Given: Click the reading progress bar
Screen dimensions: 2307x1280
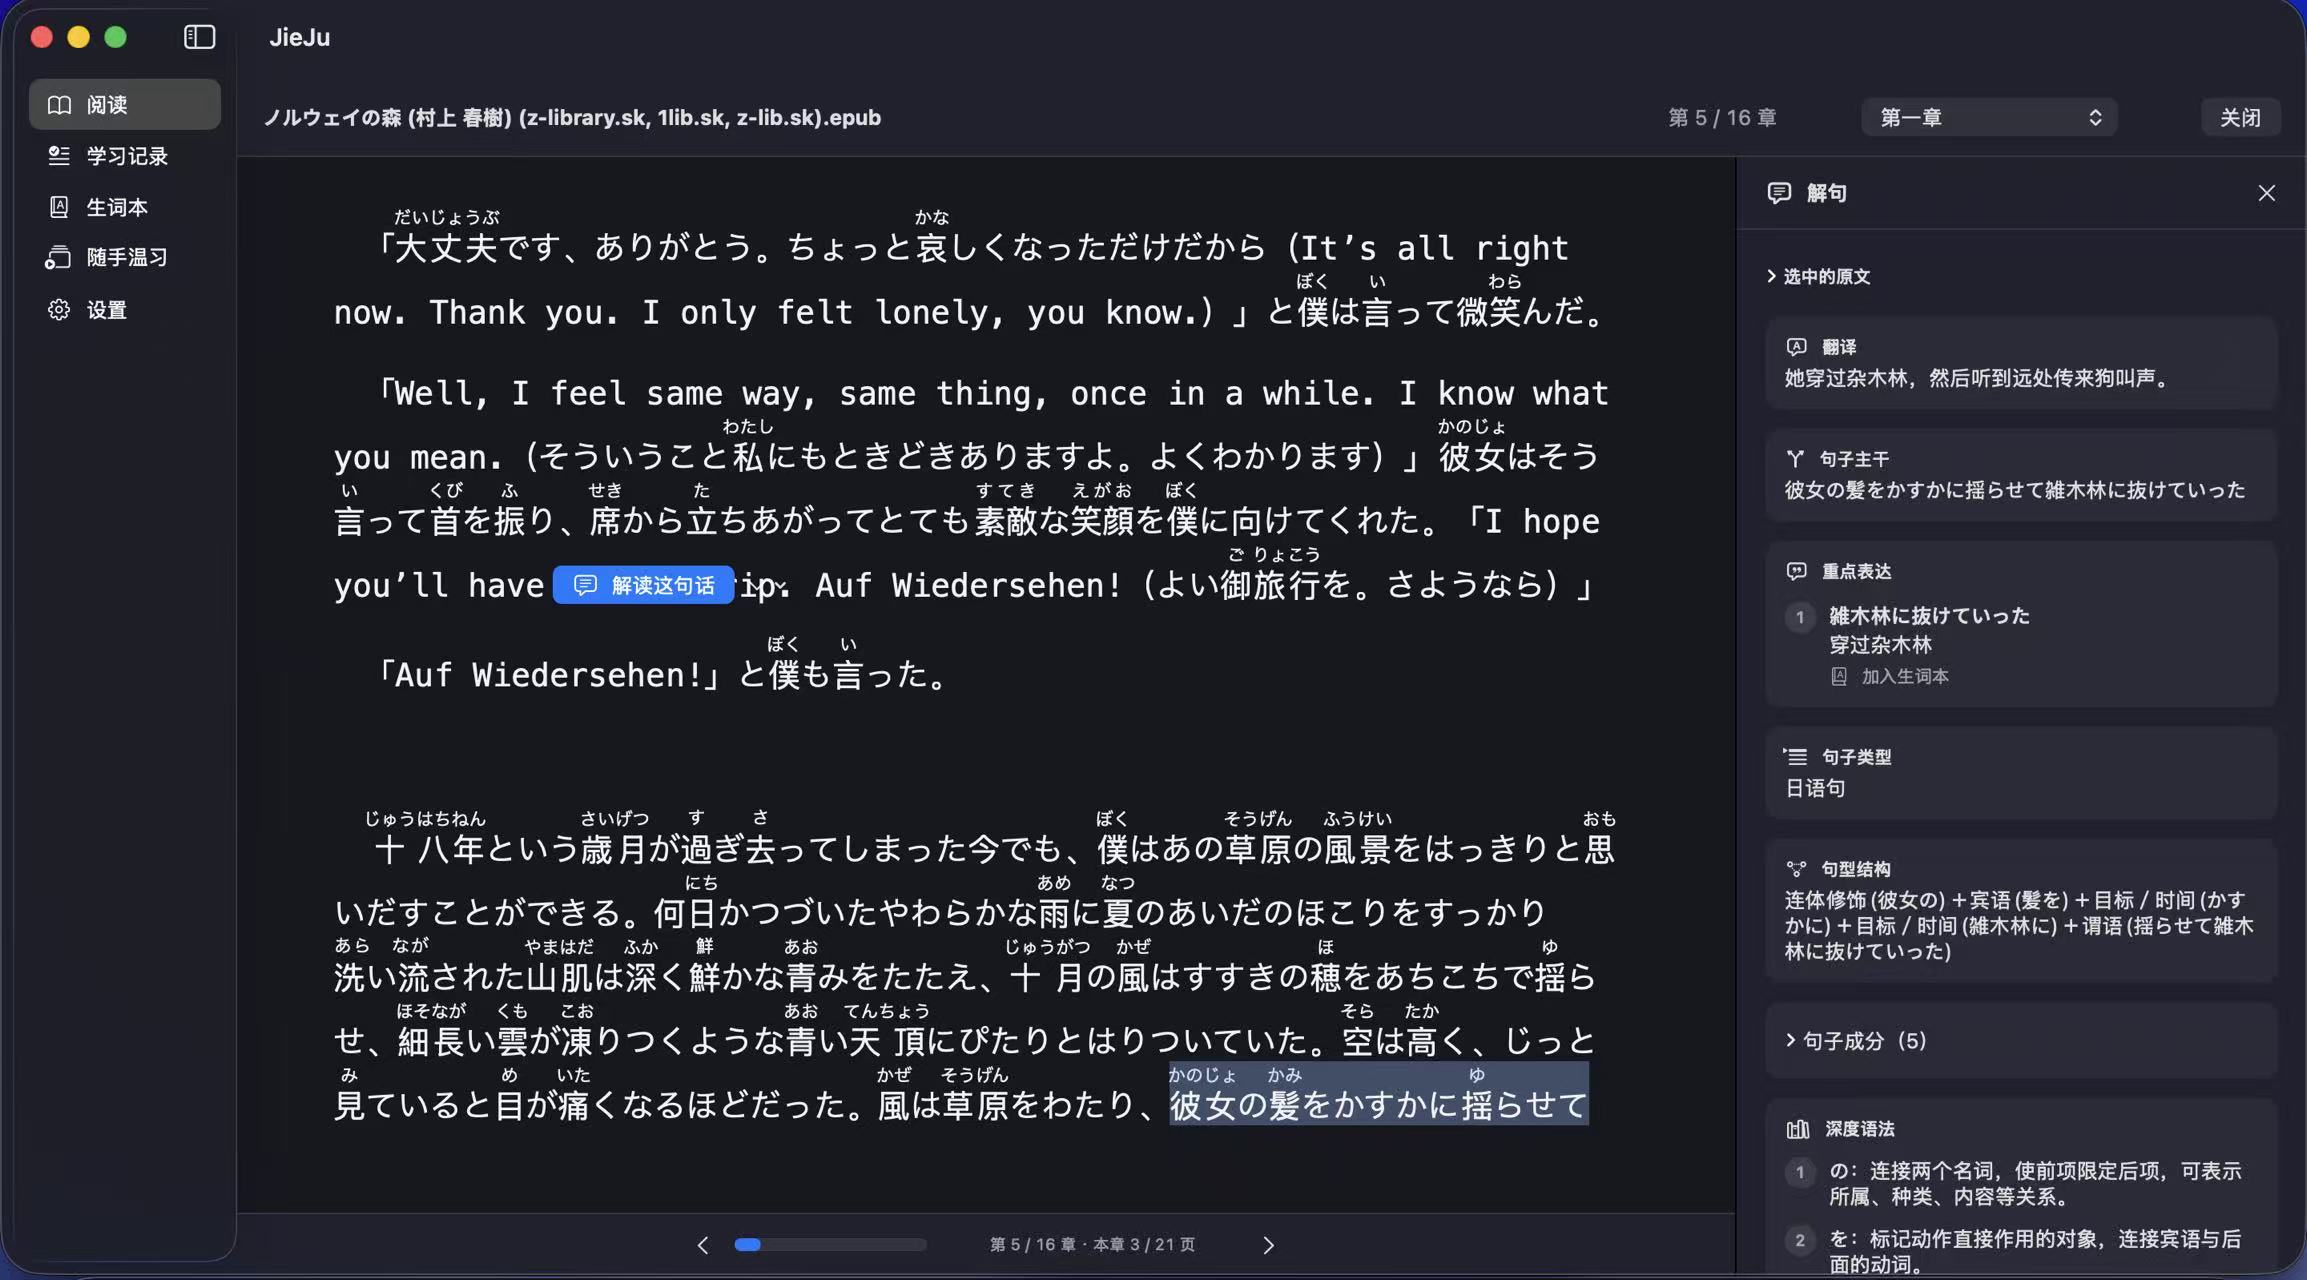Looking at the screenshot, I should [830, 1245].
